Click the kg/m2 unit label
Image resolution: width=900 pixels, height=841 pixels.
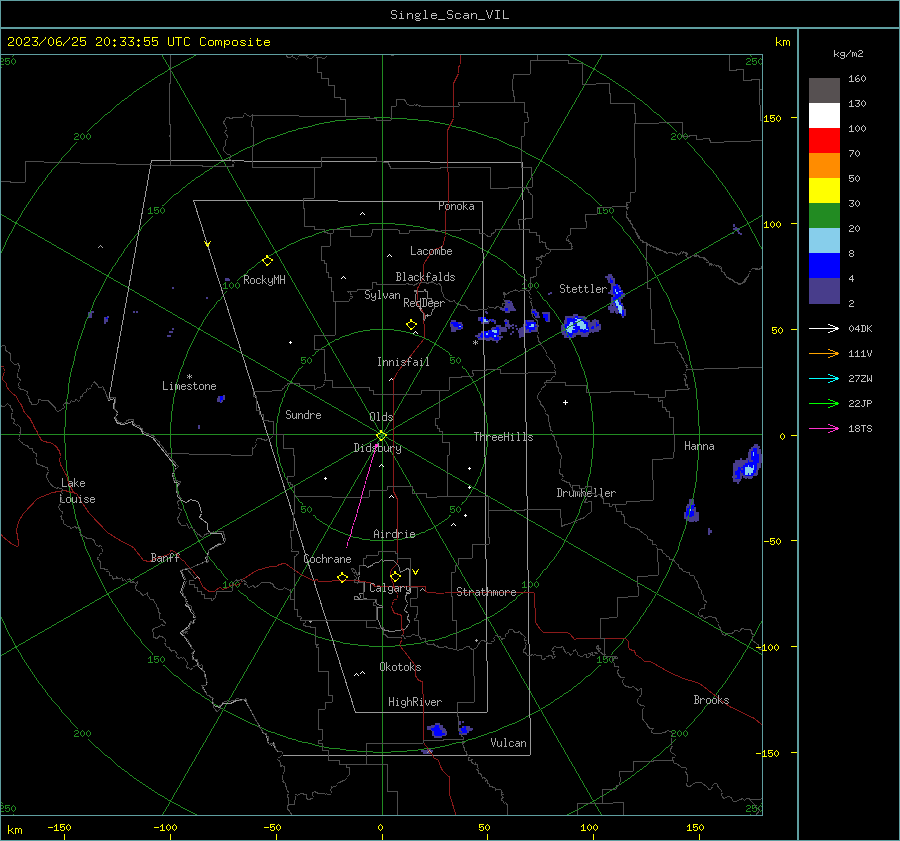pos(848,54)
